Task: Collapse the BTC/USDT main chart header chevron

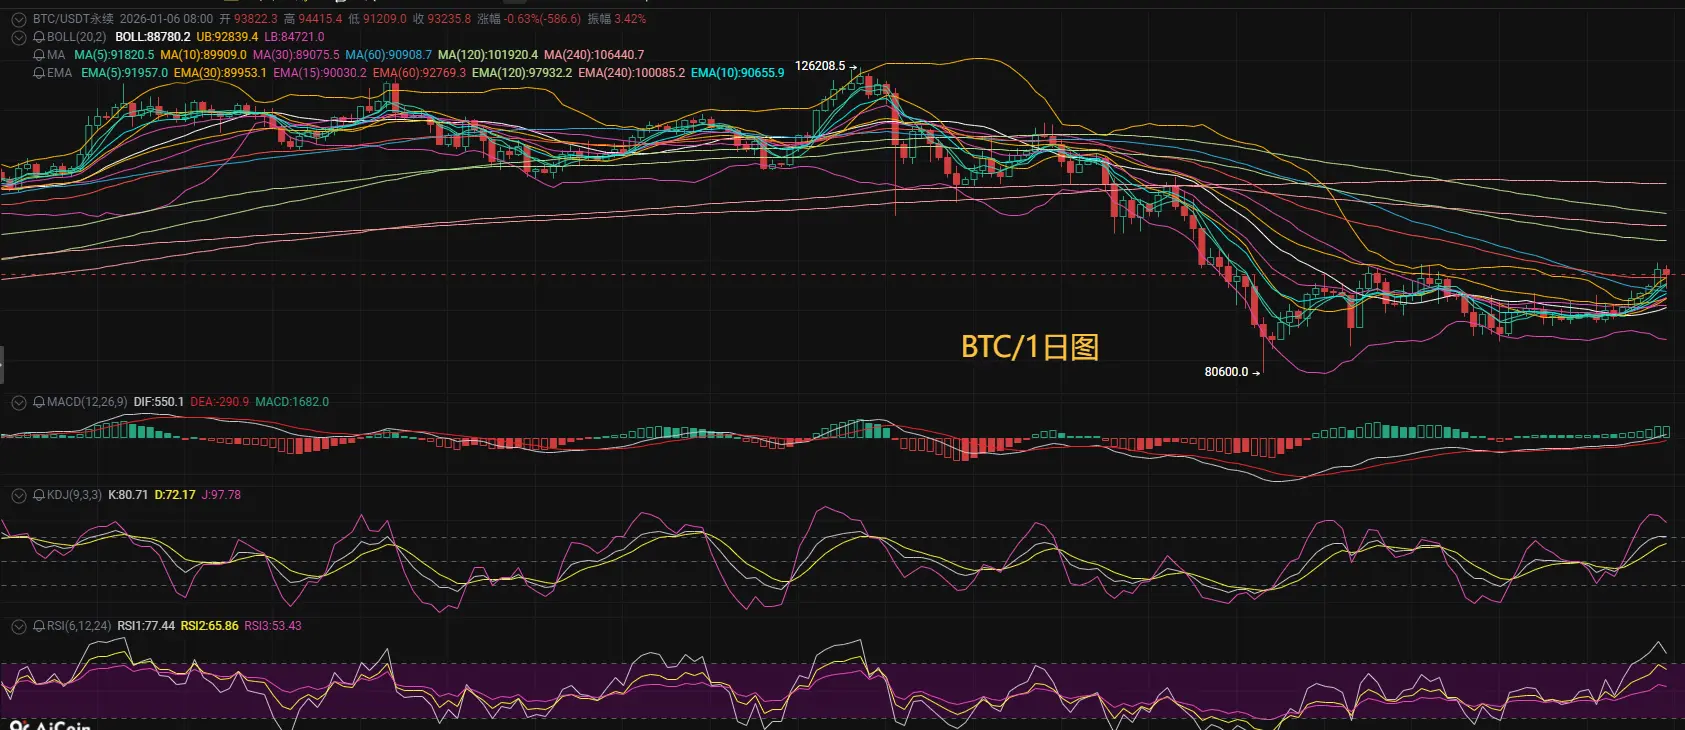Action: click(18, 19)
